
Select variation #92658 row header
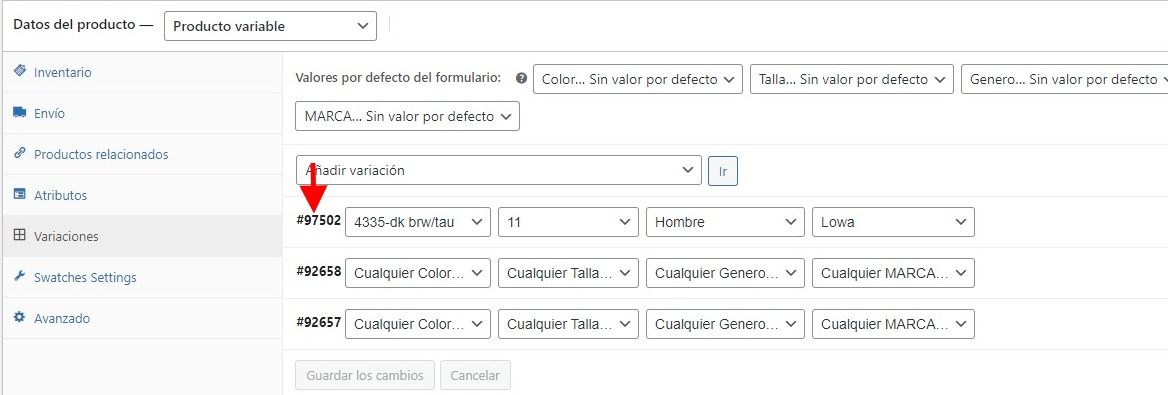click(319, 272)
